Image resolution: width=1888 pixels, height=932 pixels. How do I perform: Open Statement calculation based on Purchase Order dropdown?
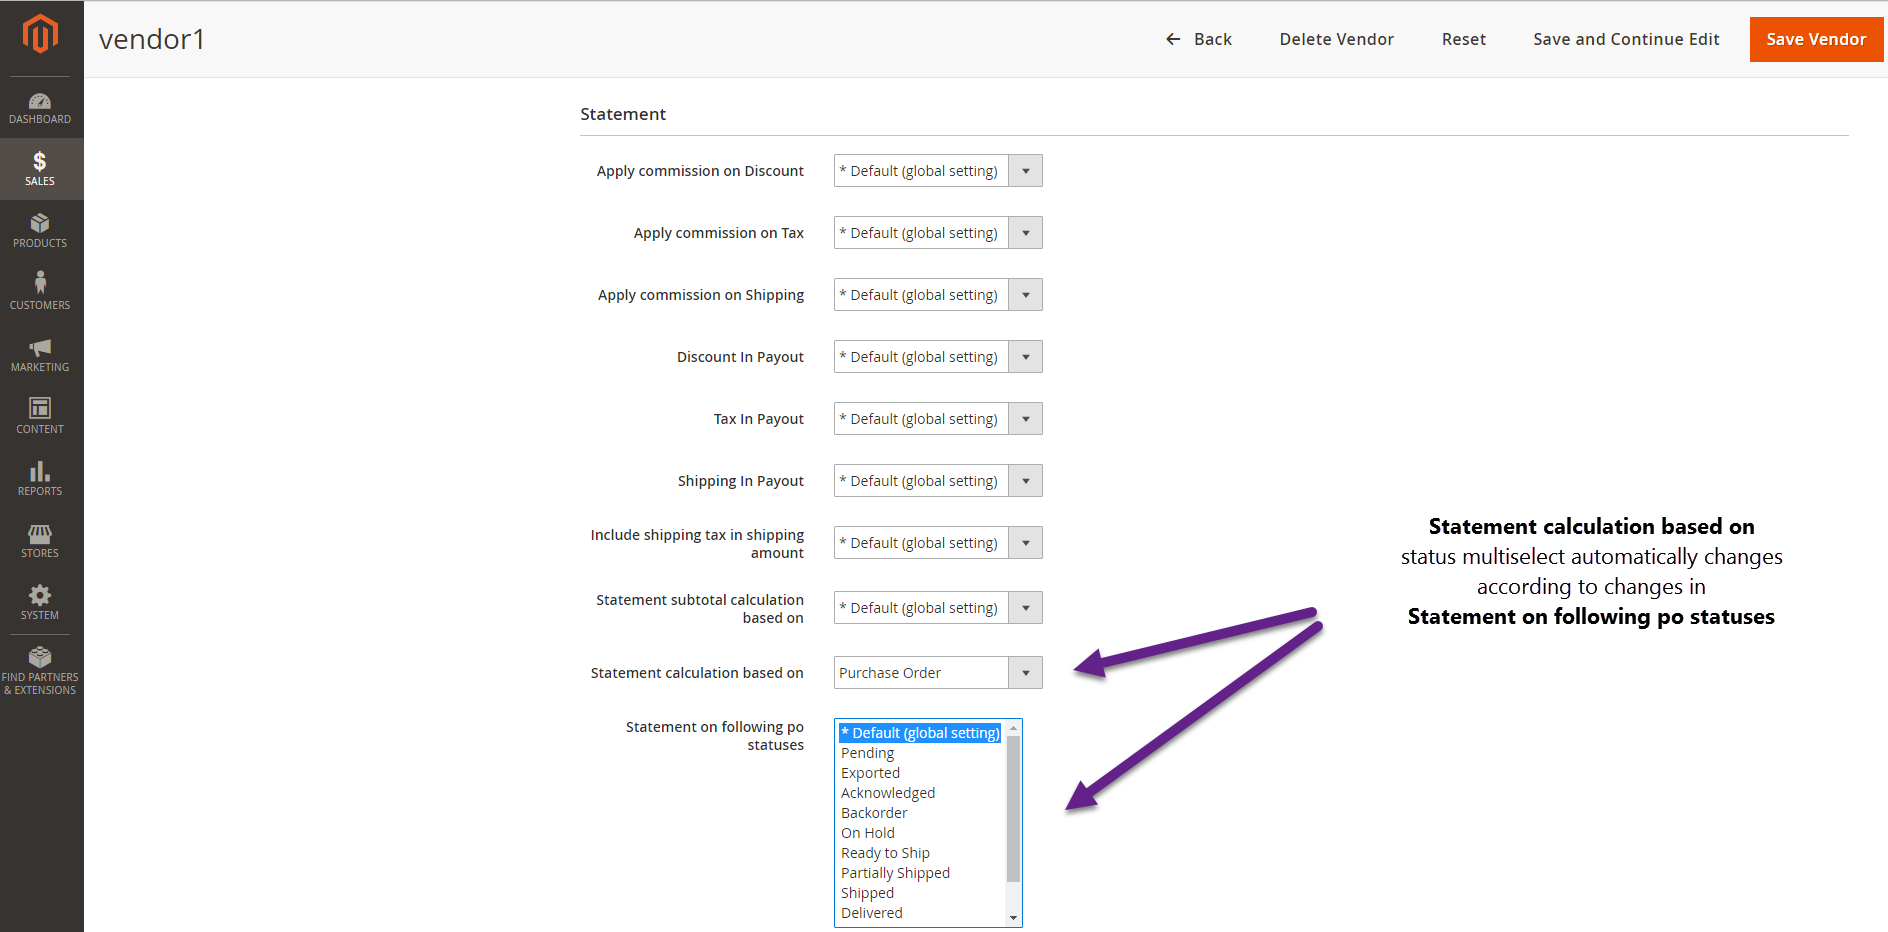[938, 673]
